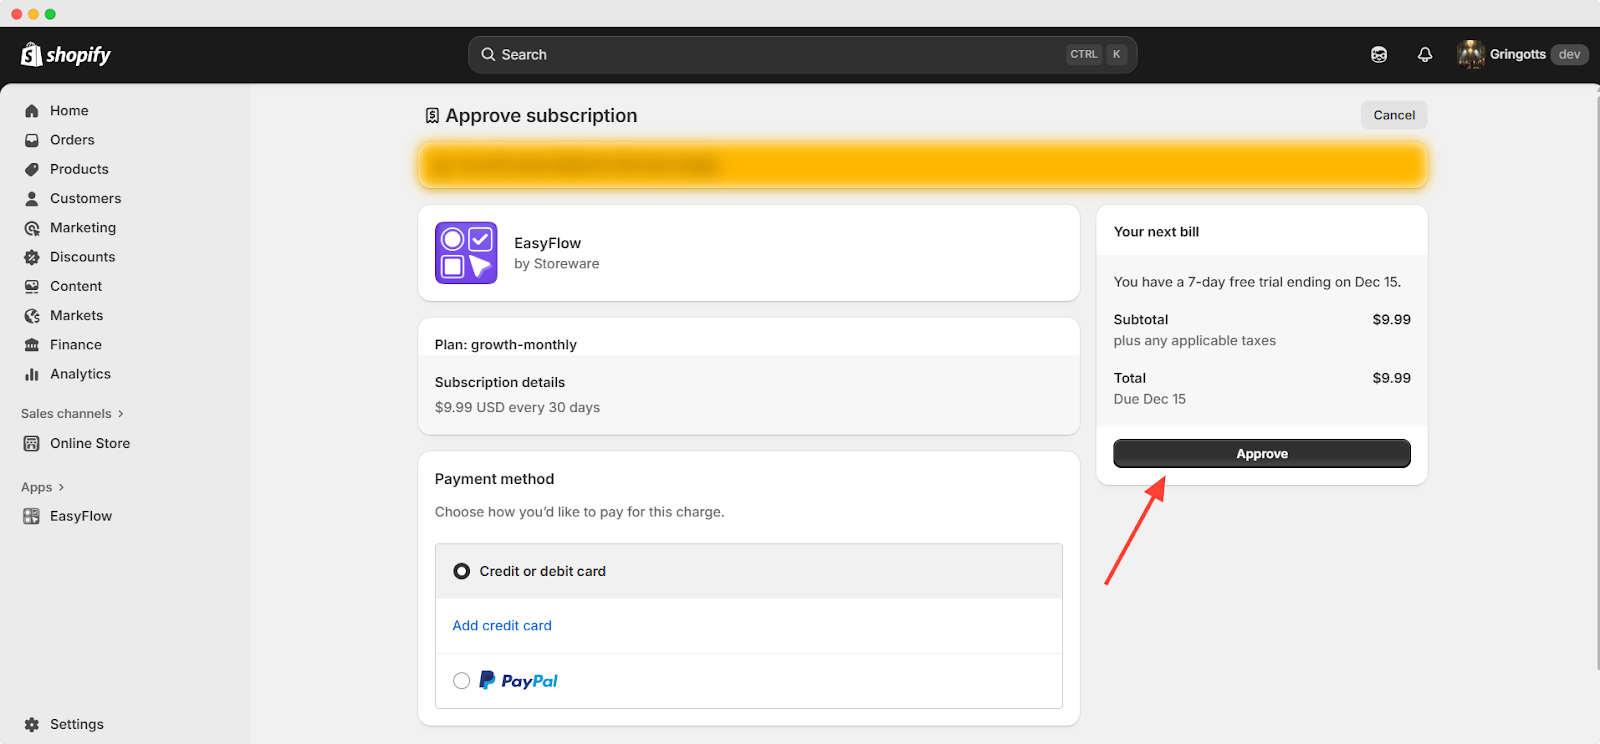This screenshot has width=1600, height=744.
Task: Click the Subtotal $9.99 amount
Action: click(x=1391, y=320)
